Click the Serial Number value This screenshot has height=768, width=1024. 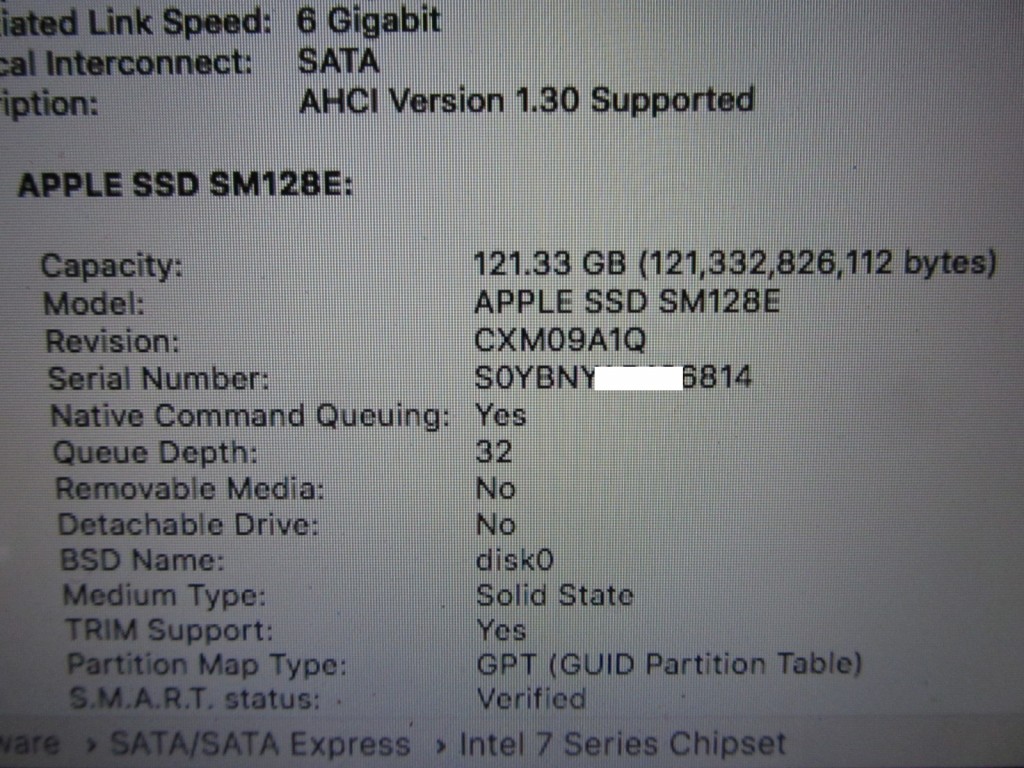[613, 377]
